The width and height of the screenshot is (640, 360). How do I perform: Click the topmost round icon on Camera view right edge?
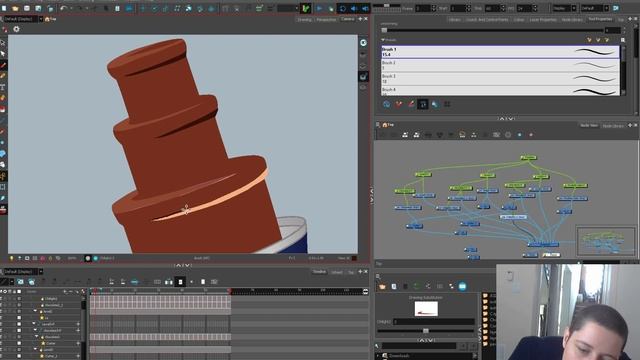pos(363,42)
